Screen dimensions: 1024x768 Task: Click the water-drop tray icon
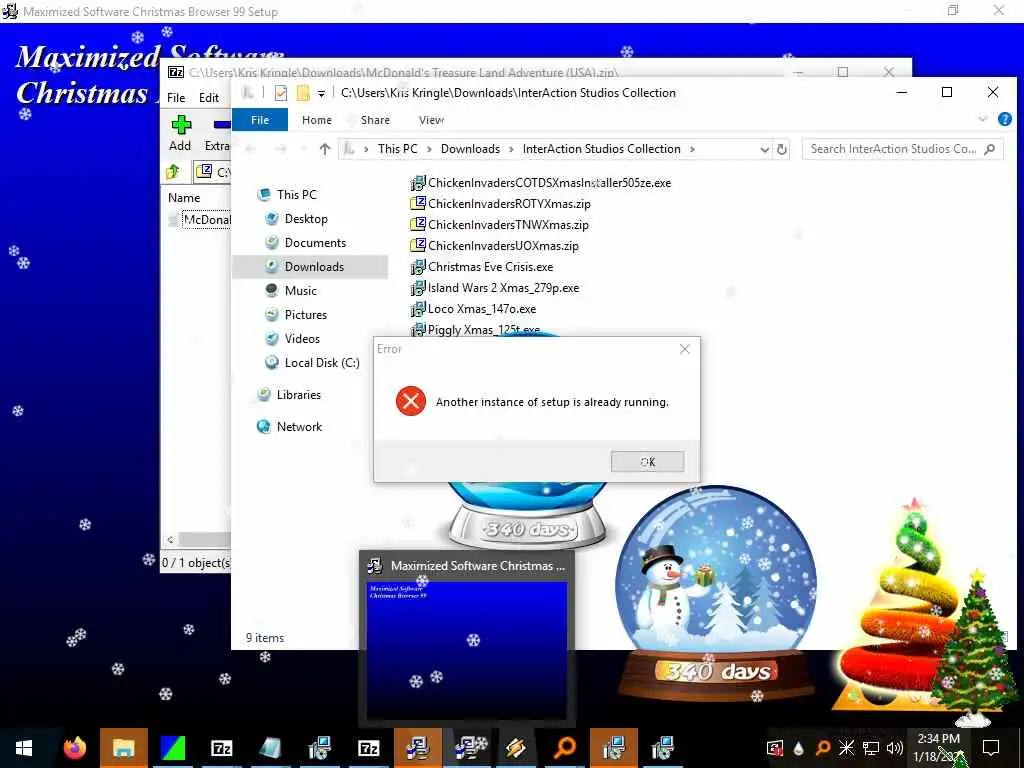[x=798, y=748]
